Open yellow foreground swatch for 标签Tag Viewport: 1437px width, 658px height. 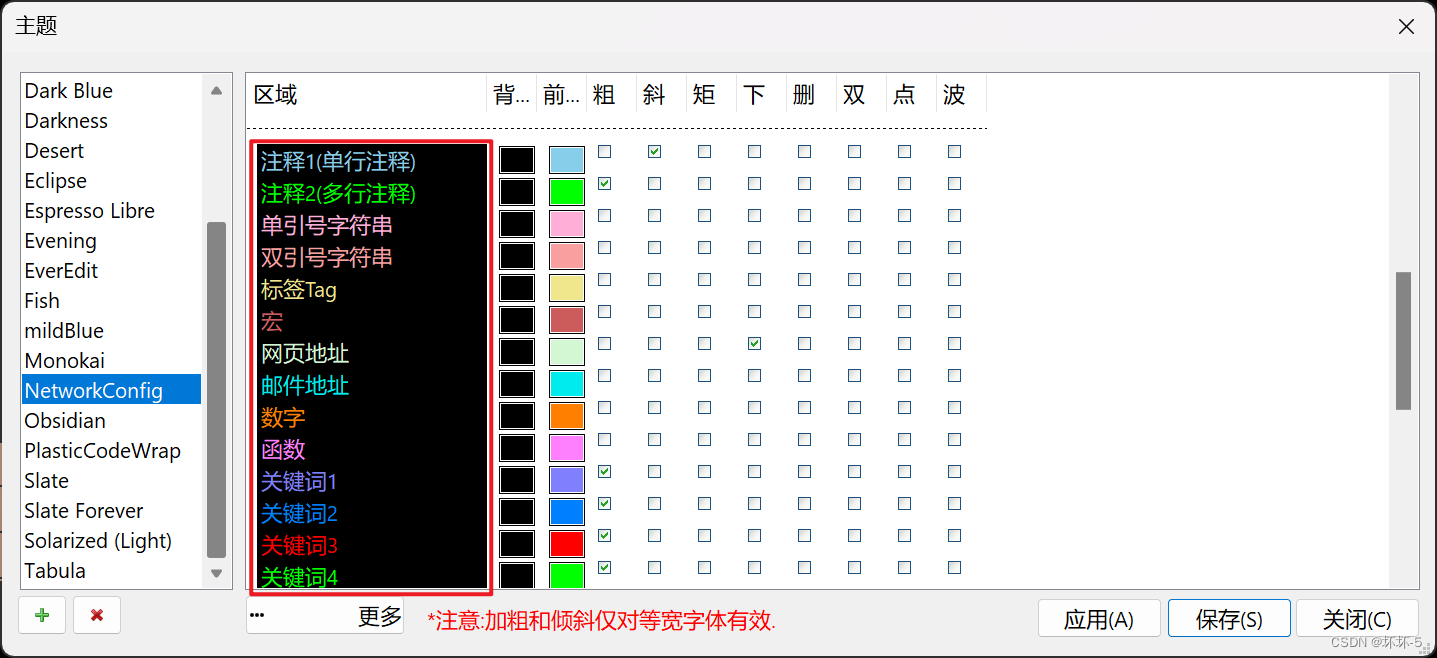point(567,288)
